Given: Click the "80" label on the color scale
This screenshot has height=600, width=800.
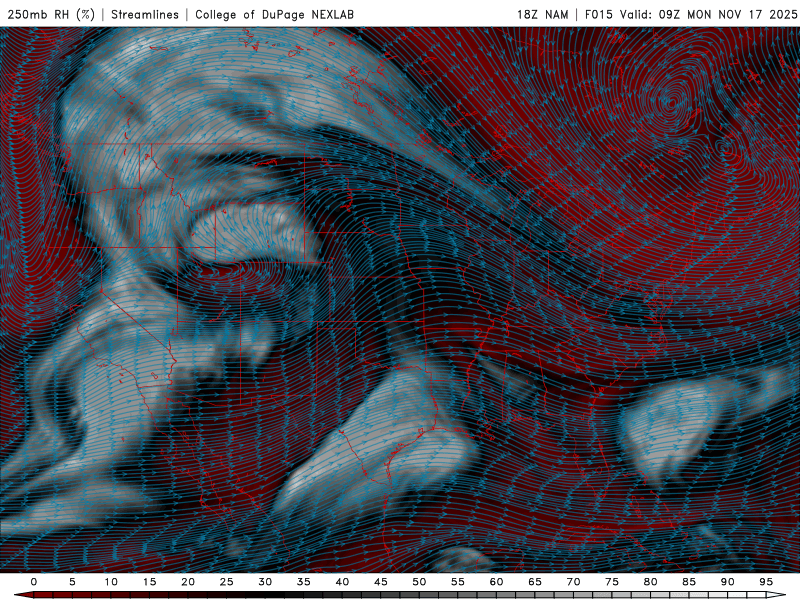Looking at the screenshot, I should pos(650,582).
